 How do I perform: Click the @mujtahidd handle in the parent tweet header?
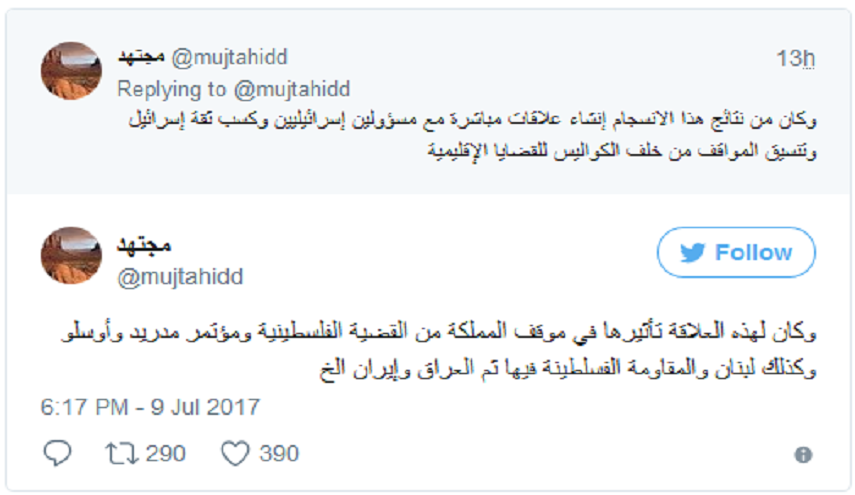pyautogui.click(x=232, y=58)
